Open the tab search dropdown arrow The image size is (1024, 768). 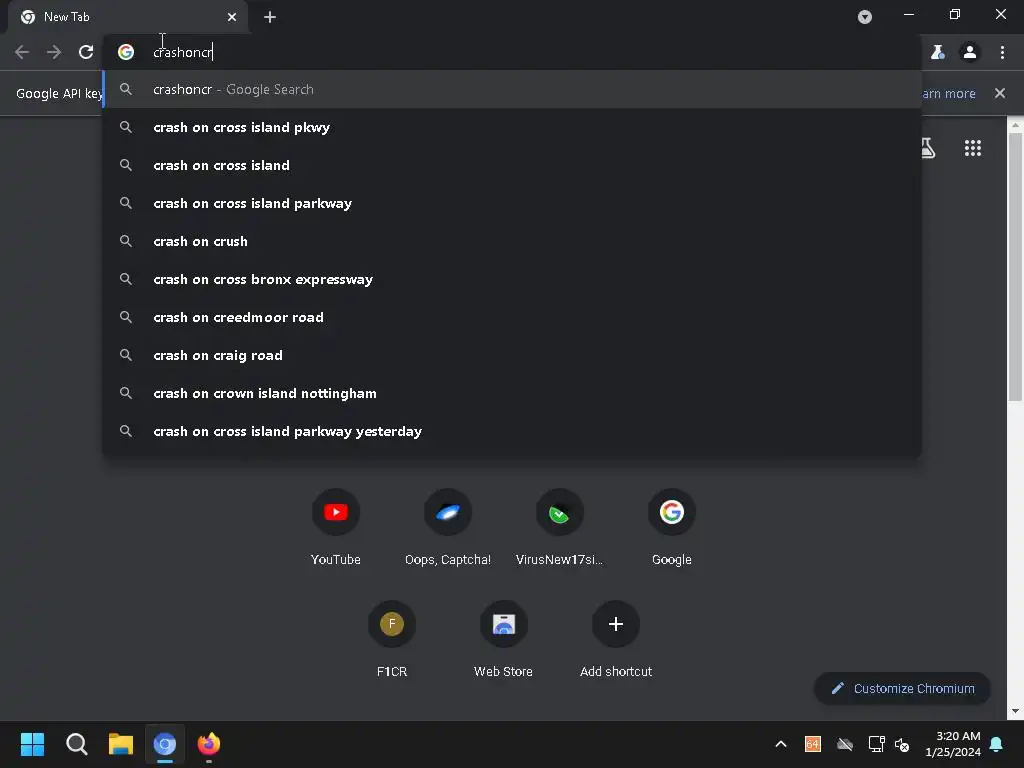tap(865, 17)
